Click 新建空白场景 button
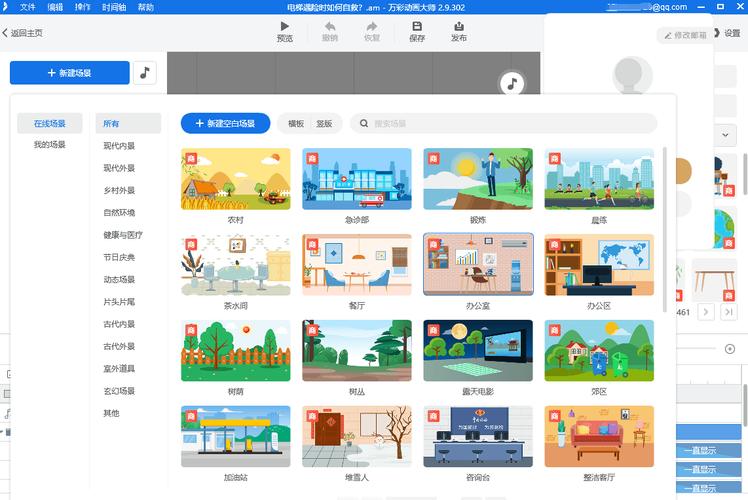The height and width of the screenshot is (500, 748). click(225, 124)
